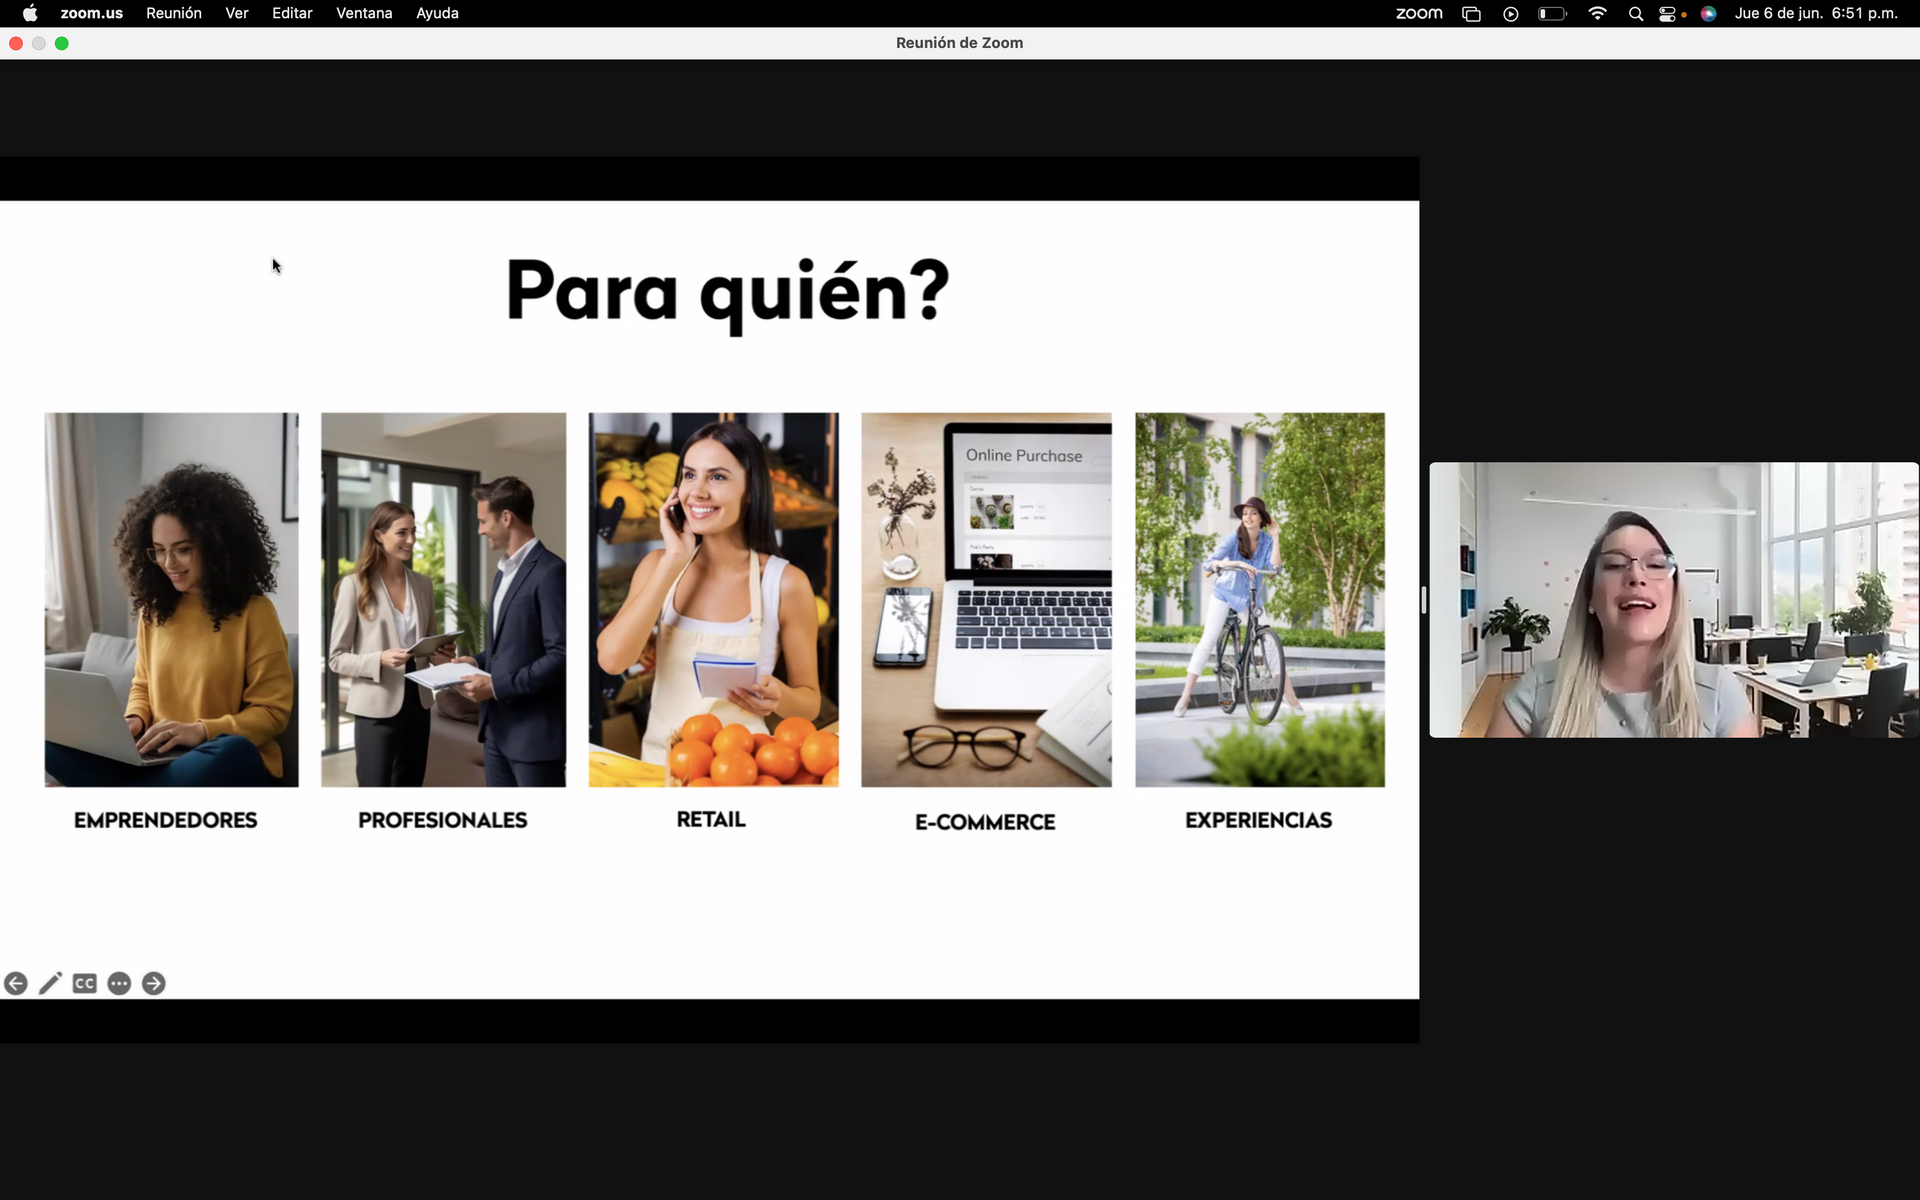Toggle closed captions (CC) on the slide
The image size is (1920, 1200).
[x=85, y=983]
